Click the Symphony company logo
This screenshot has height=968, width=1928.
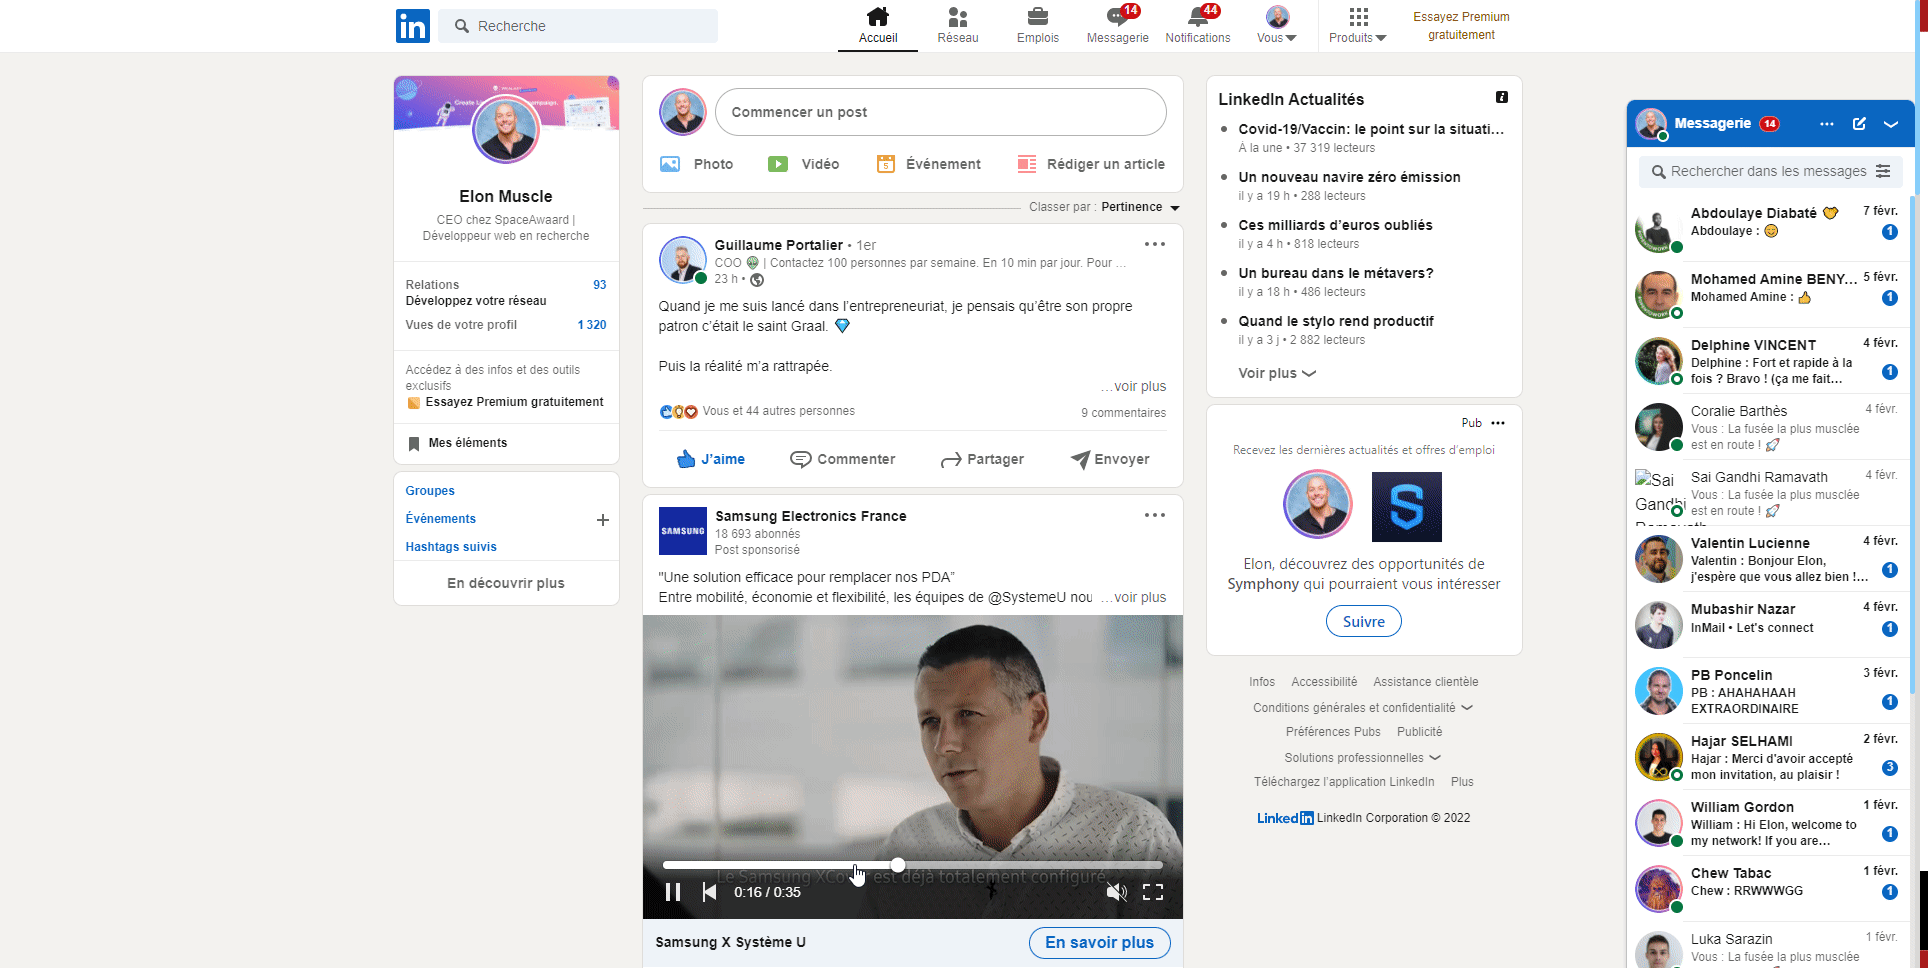(x=1406, y=506)
